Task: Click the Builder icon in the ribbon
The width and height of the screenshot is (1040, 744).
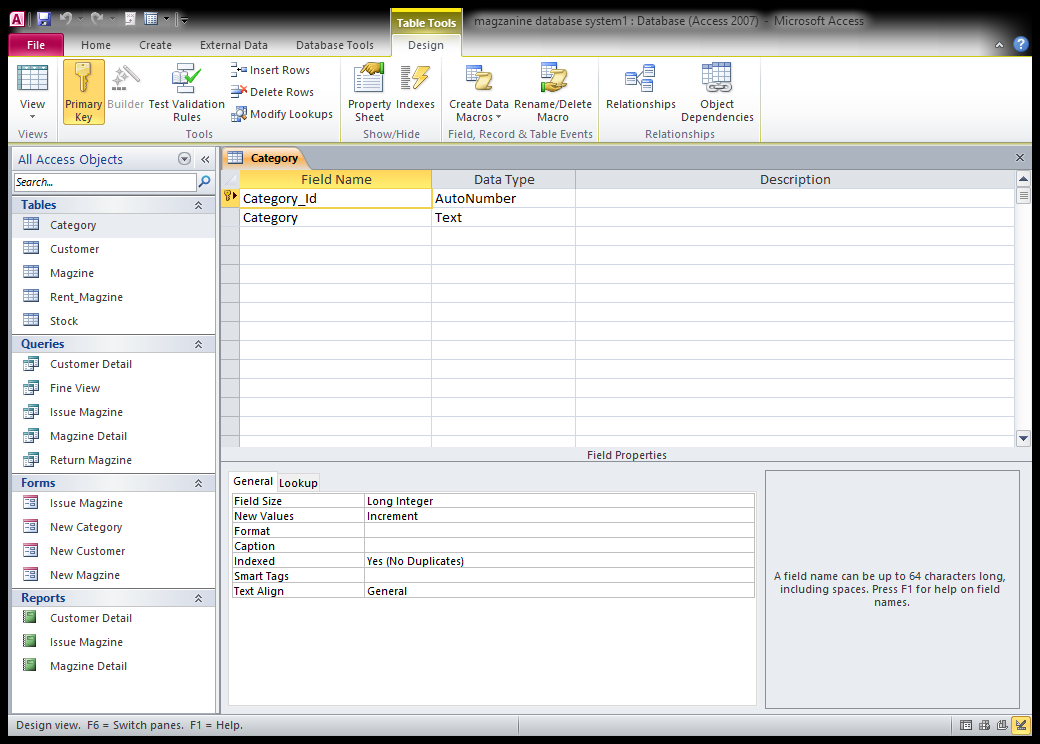Action: tap(125, 92)
